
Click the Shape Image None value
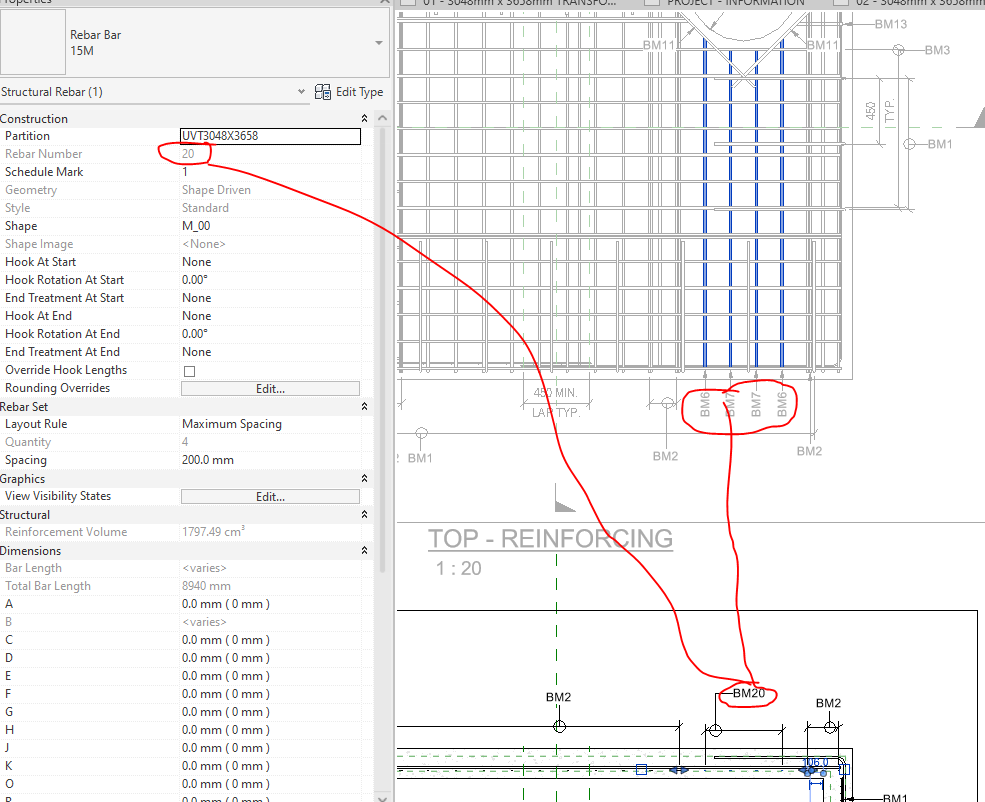pos(204,244)
